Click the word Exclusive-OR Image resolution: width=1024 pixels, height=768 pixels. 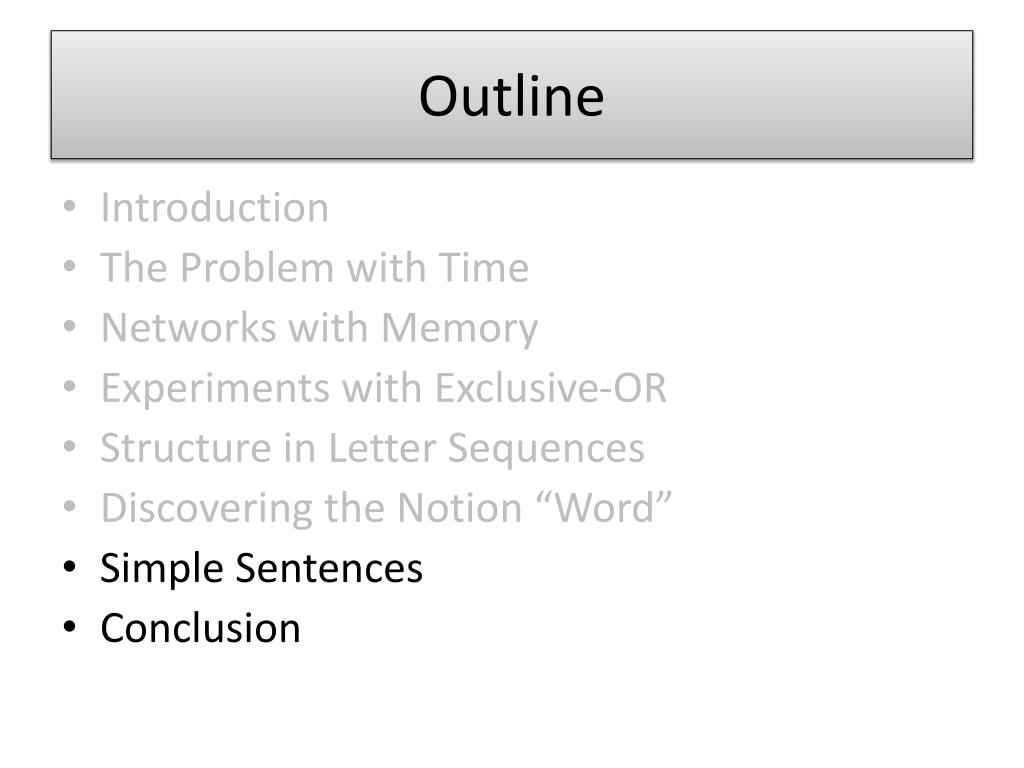pyautogui.click(x=551, y=388)
